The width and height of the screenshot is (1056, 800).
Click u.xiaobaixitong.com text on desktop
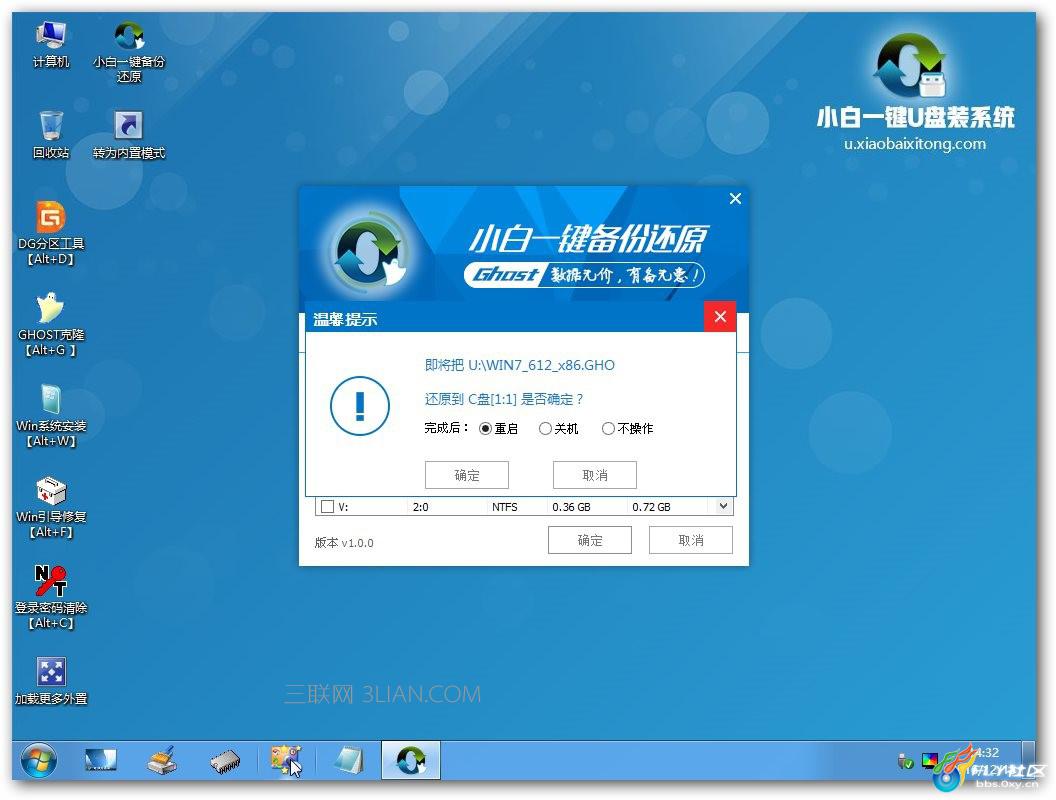click(x=915, y=143)
